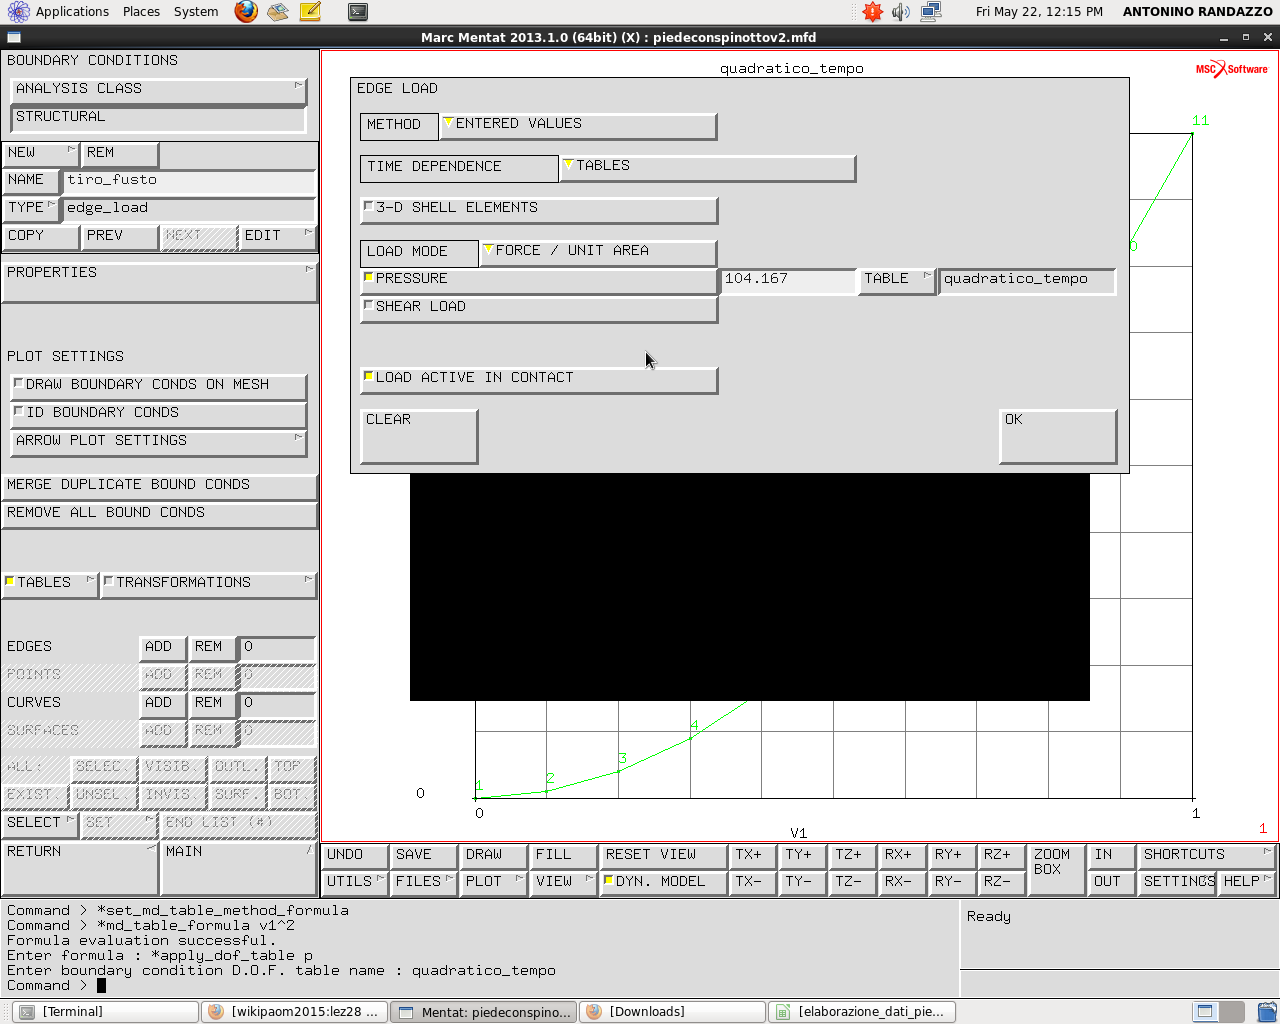1280x1024 pixels.
Task: Click the MAIN button
Action: pyautogui.click(x=239, y=867)
